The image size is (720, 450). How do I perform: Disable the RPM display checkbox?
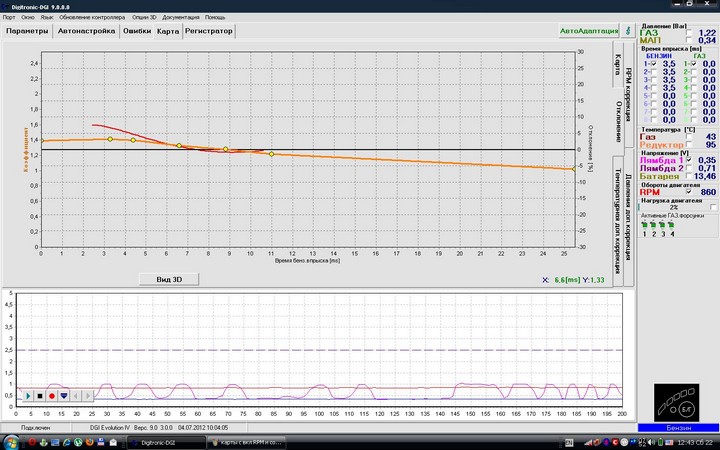pos(687,192)
